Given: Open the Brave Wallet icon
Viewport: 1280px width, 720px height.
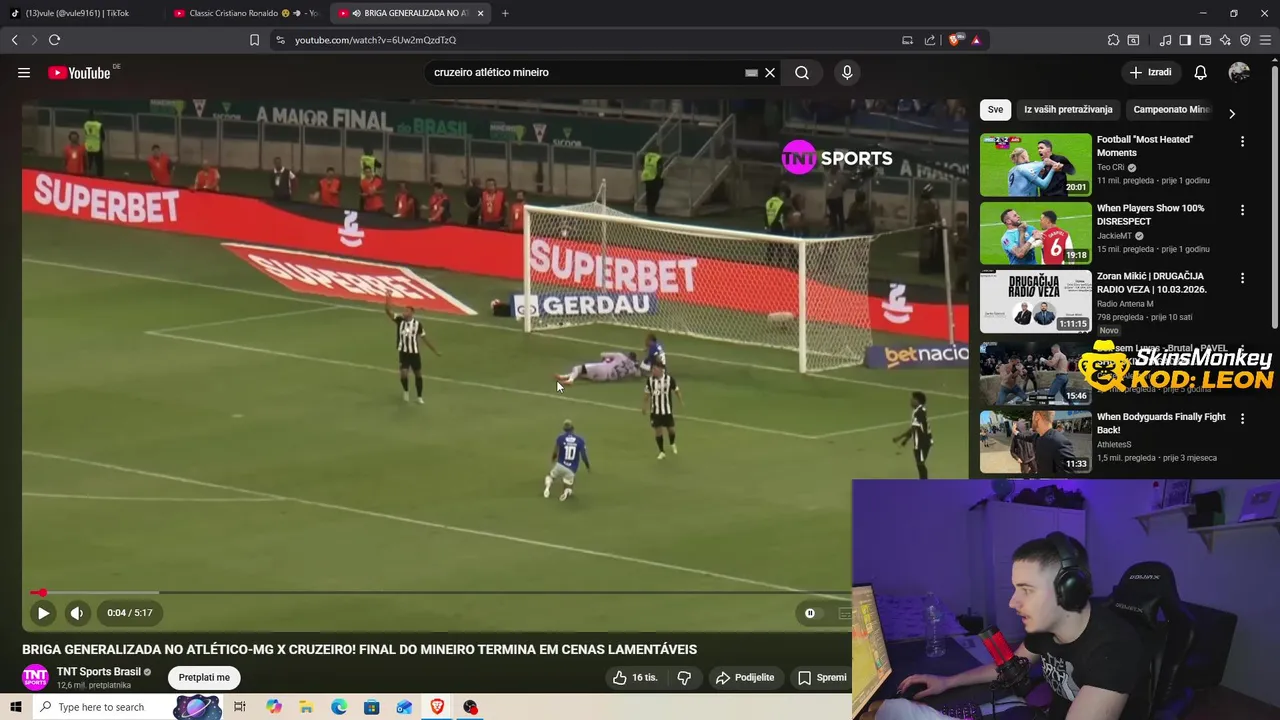Looking at the screenshot, I should tap(1205, 40).
